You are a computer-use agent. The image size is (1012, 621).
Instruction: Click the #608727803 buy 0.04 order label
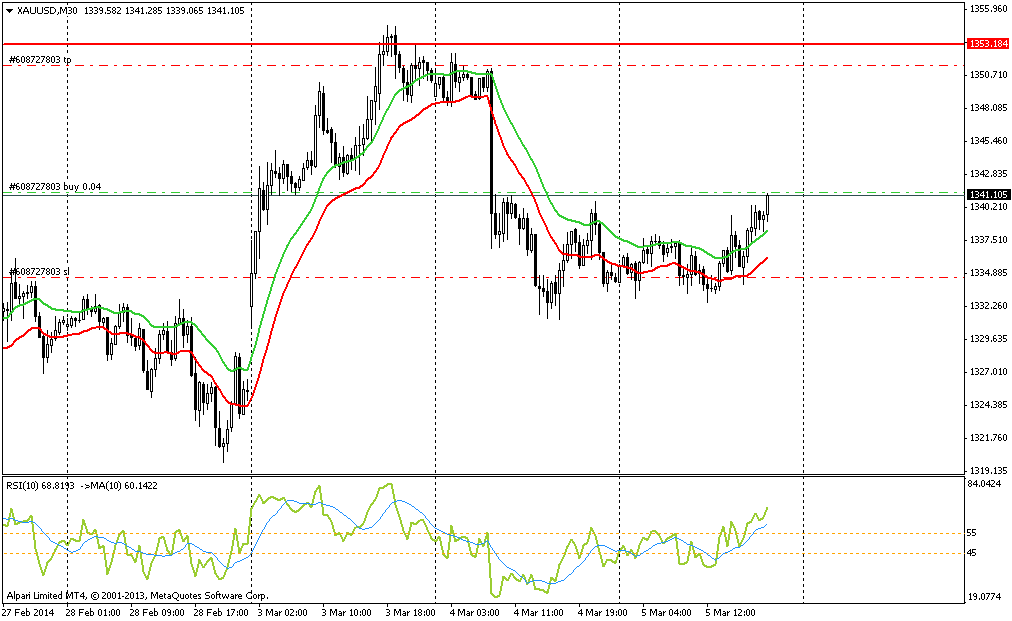(x=55, y=187)
